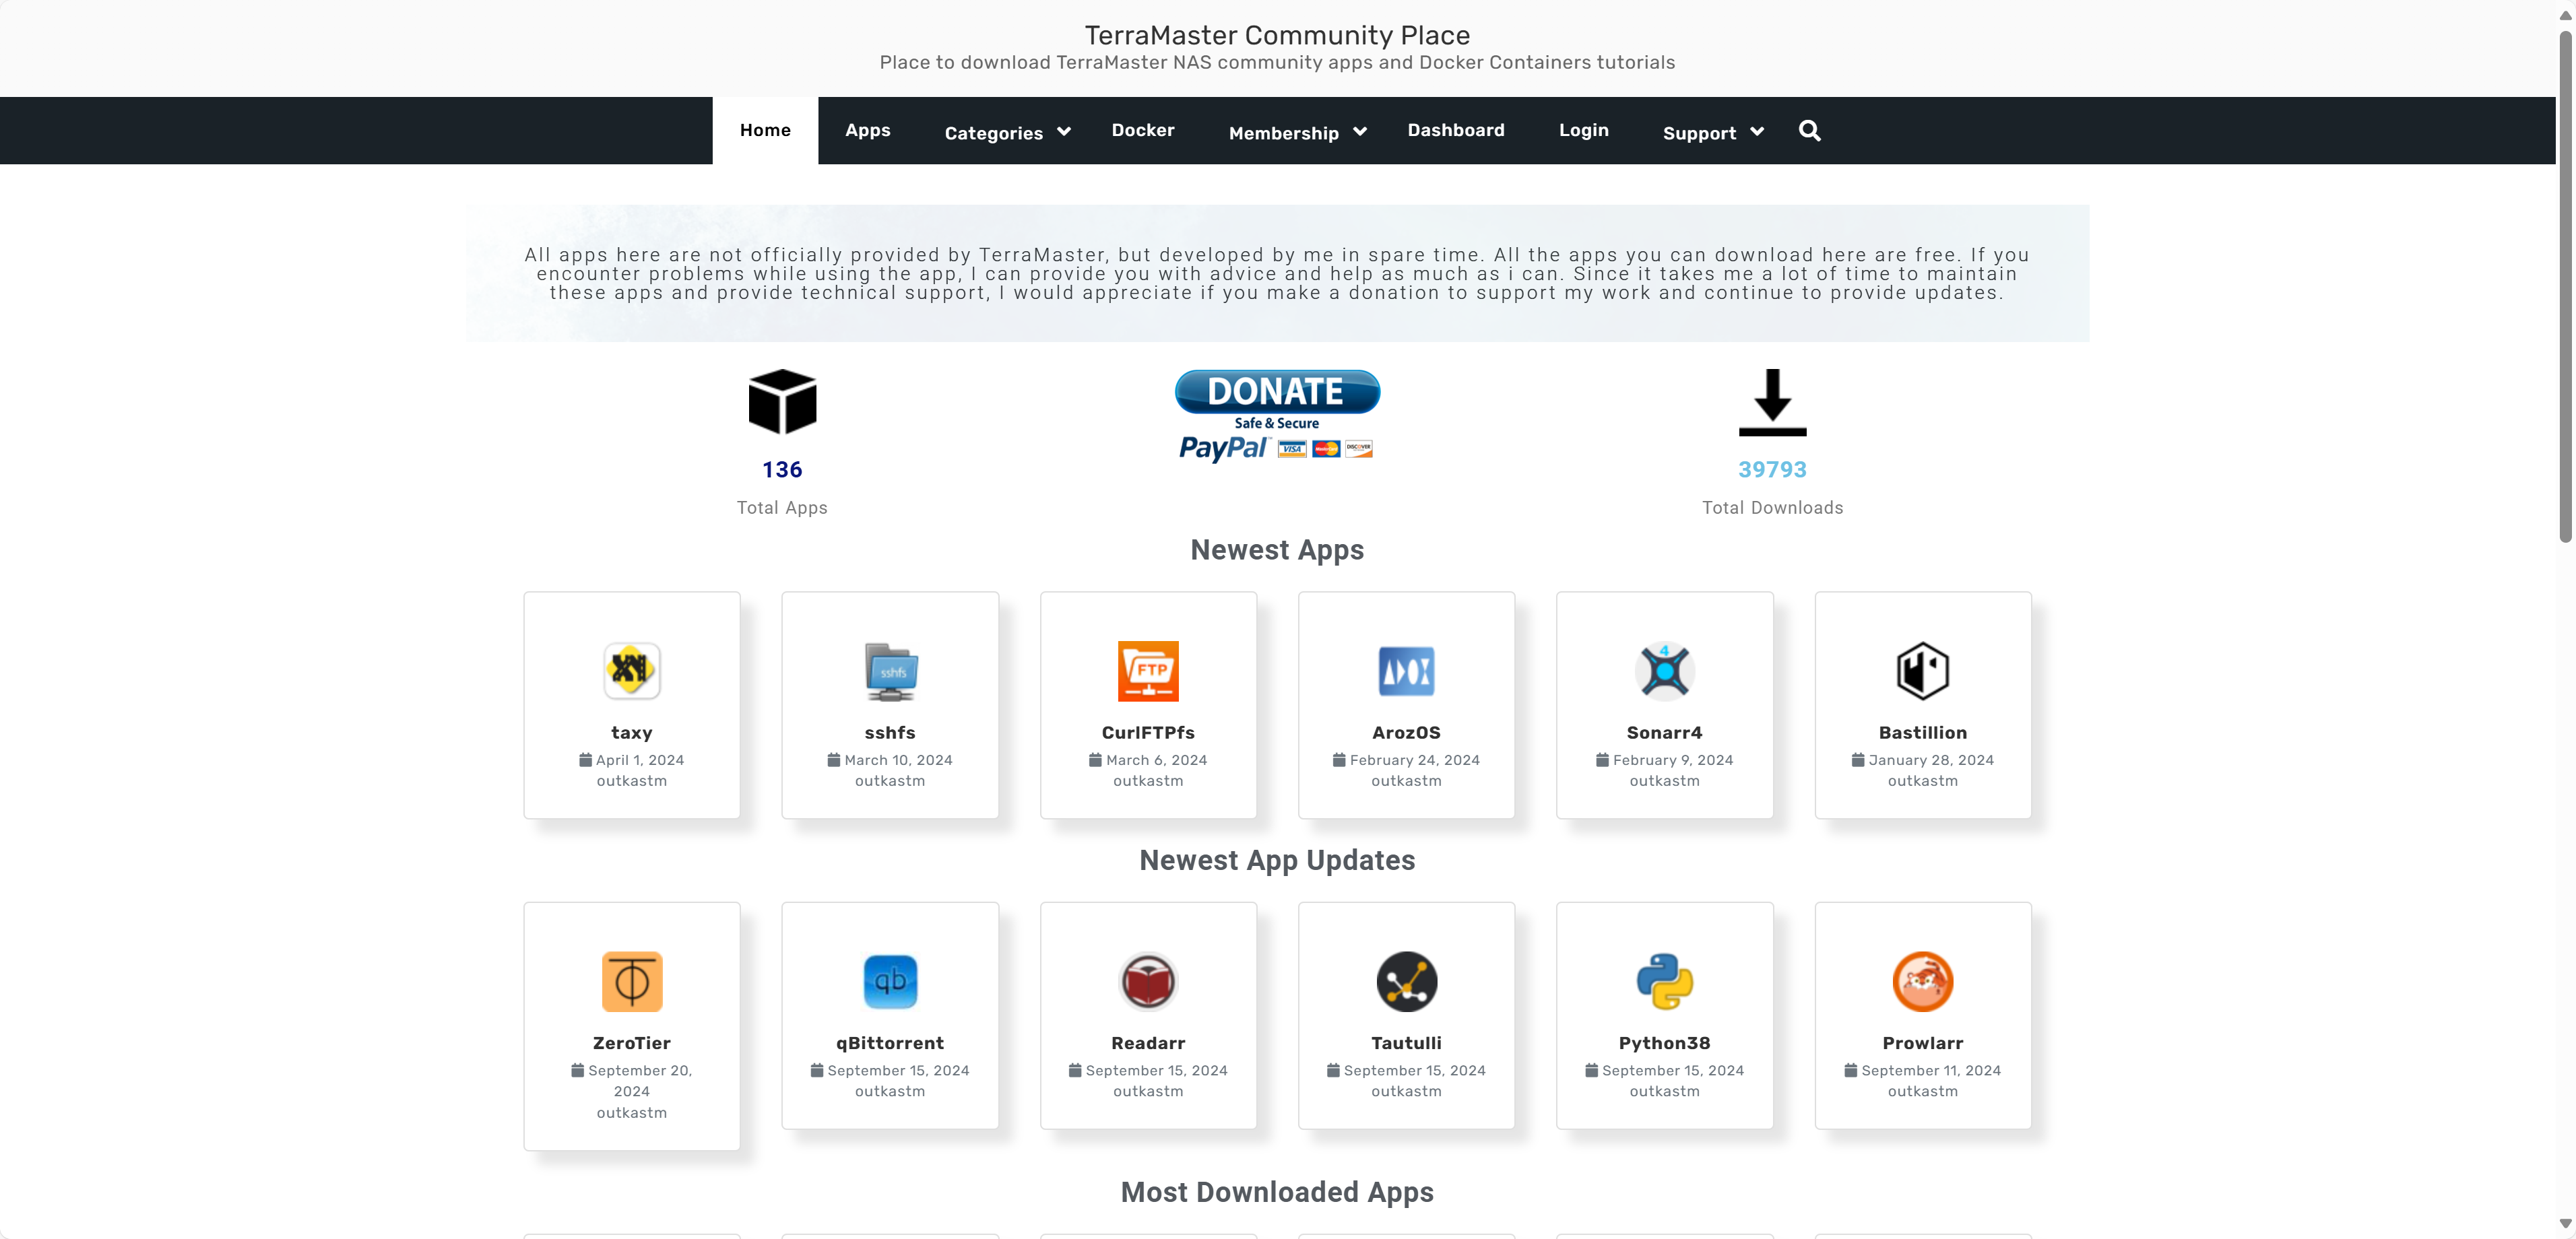Viewport: 2576px width, 1239px height.
Task: Open the Python38 snake icon
Action: coord(1664,981)
